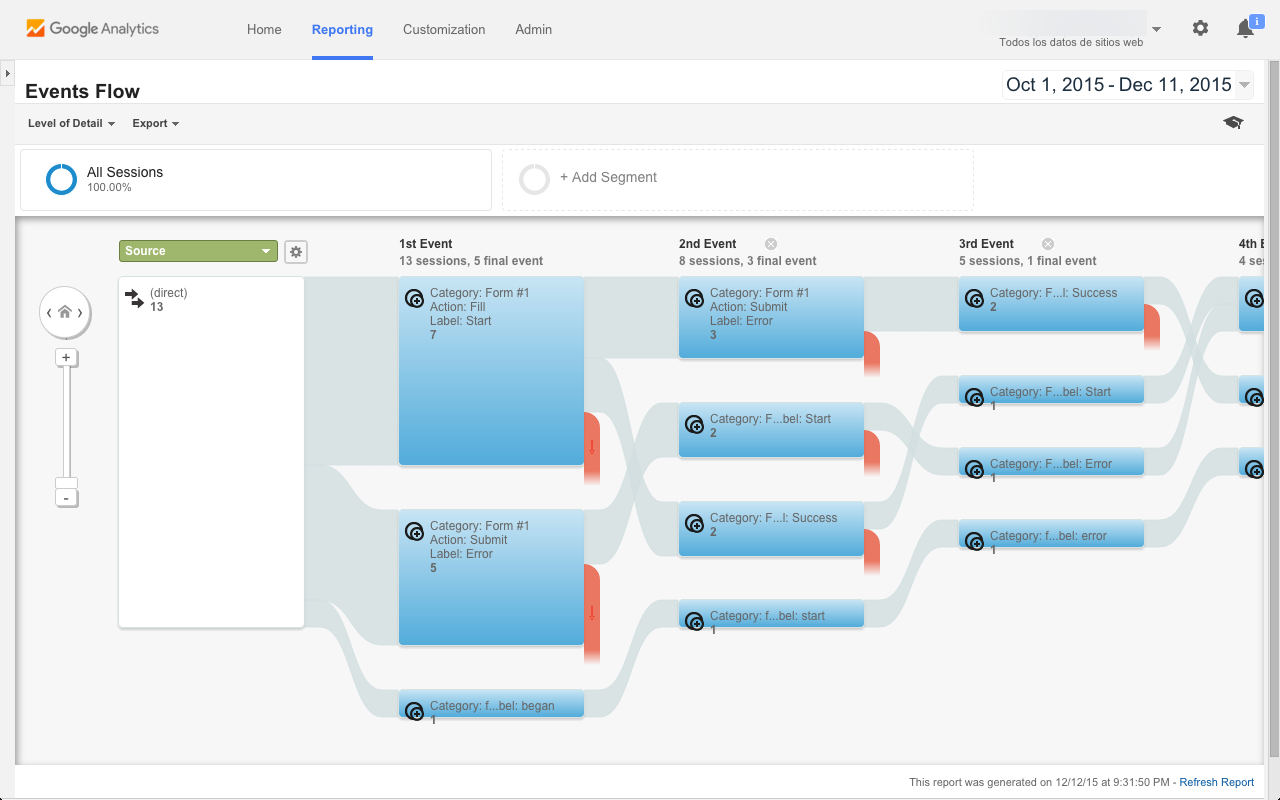Viewport: 1280px width, 800px height.
Task: Click the home icon in flow zoom navigation
Action: [x=65, y=312]
